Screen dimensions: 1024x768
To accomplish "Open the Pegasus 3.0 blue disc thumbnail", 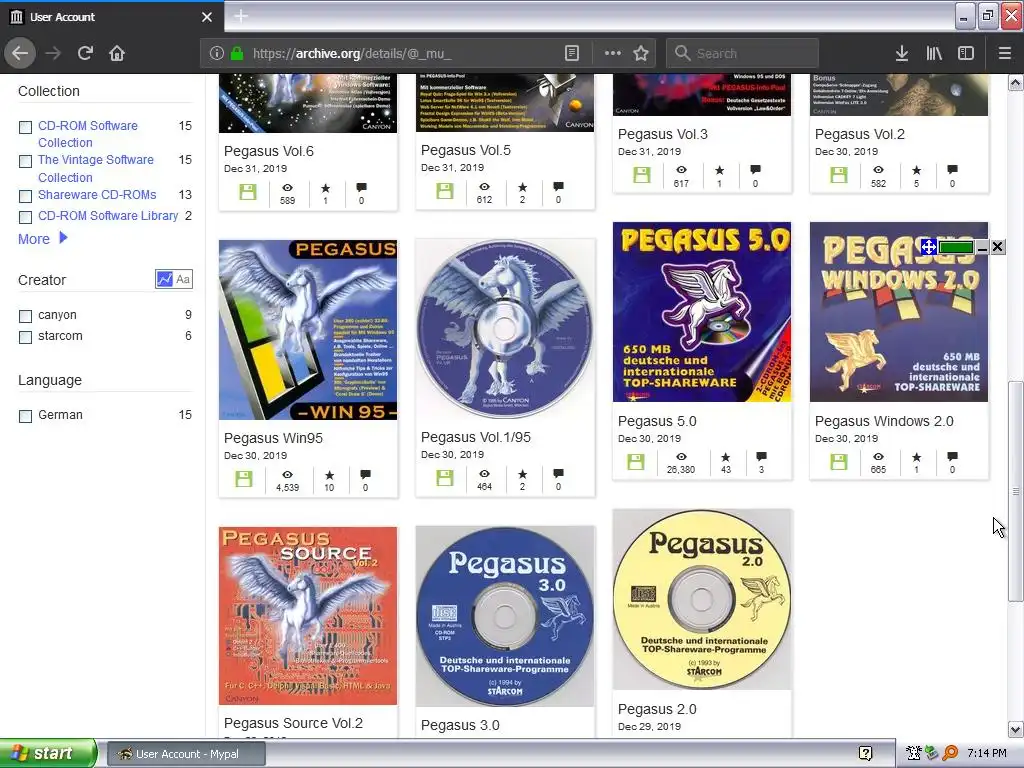I will tap(505, 616).
